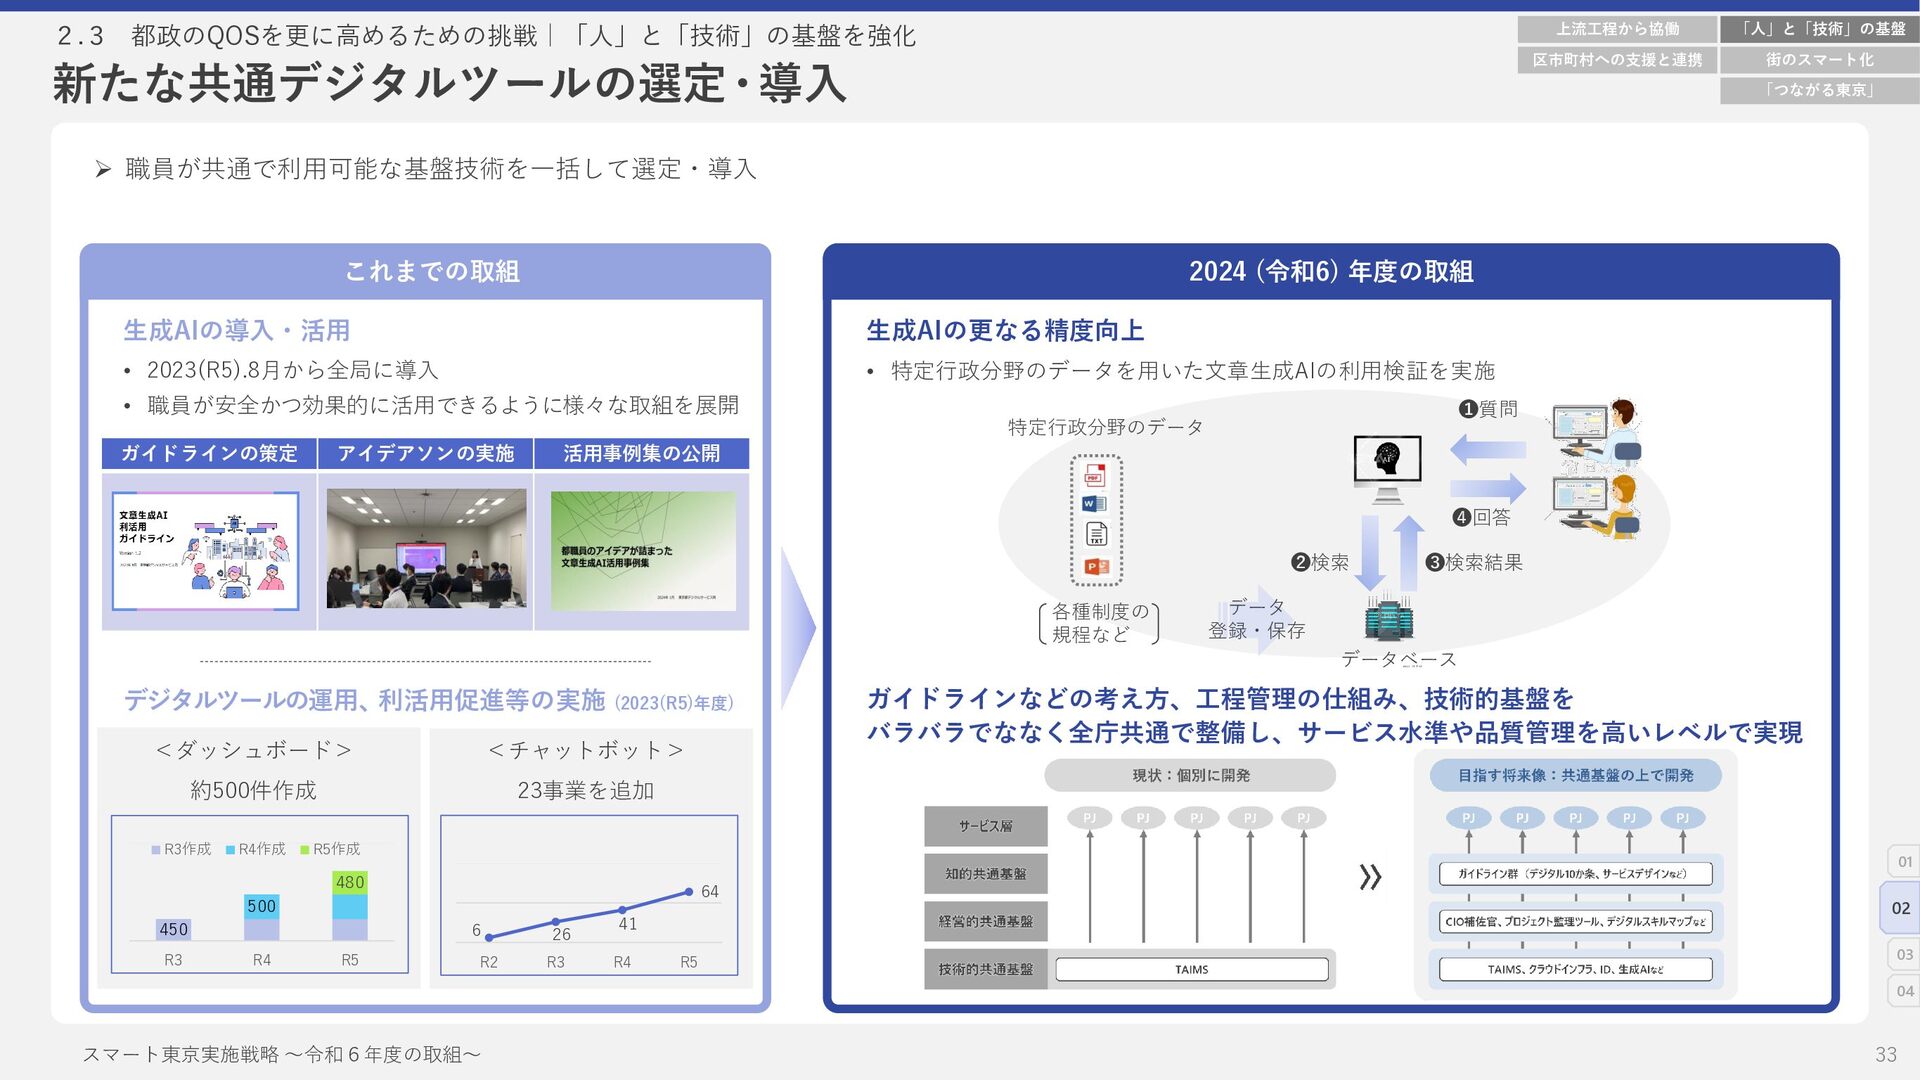Click the double chevron between diagrams
The height and width of the screenshot is (1080, 1920).
tap(1370, 877)
